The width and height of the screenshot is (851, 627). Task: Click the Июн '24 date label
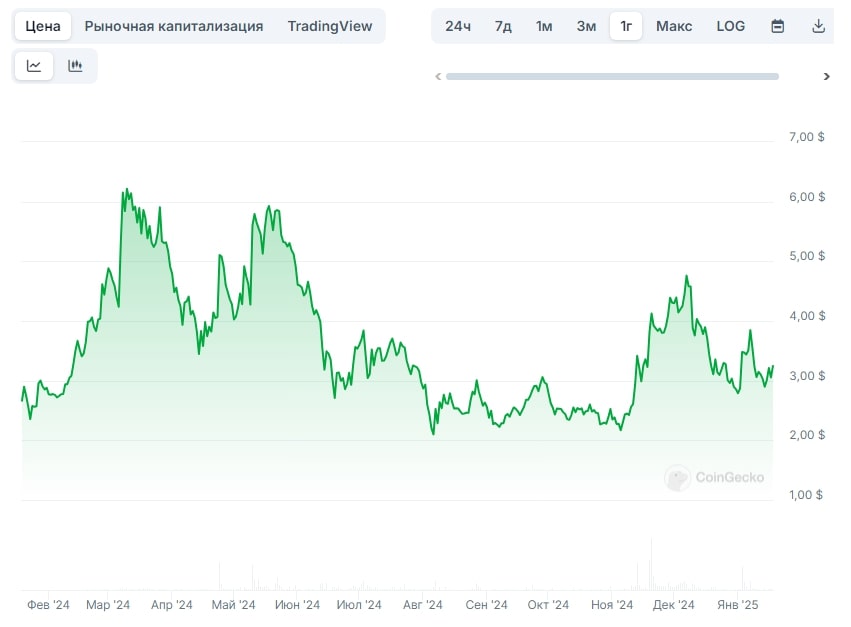297,605
